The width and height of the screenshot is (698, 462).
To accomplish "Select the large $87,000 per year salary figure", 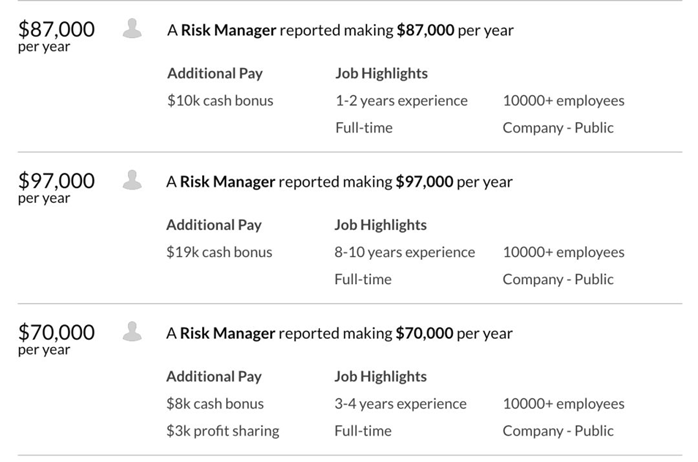I will click(57, 30).
